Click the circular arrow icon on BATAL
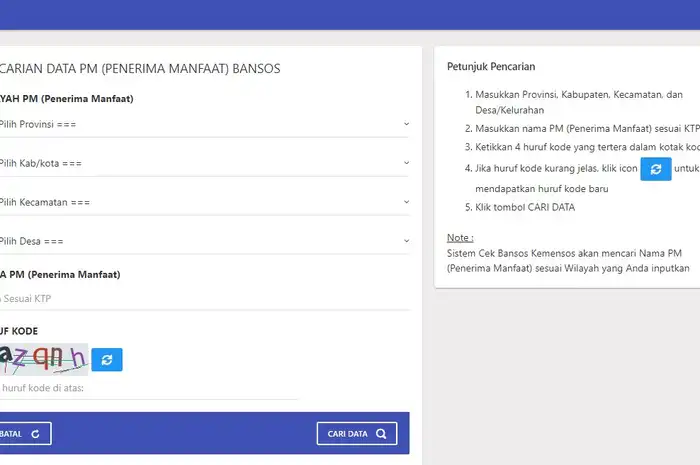This screenshot has width=700, height=465. (x=36, y=434)
